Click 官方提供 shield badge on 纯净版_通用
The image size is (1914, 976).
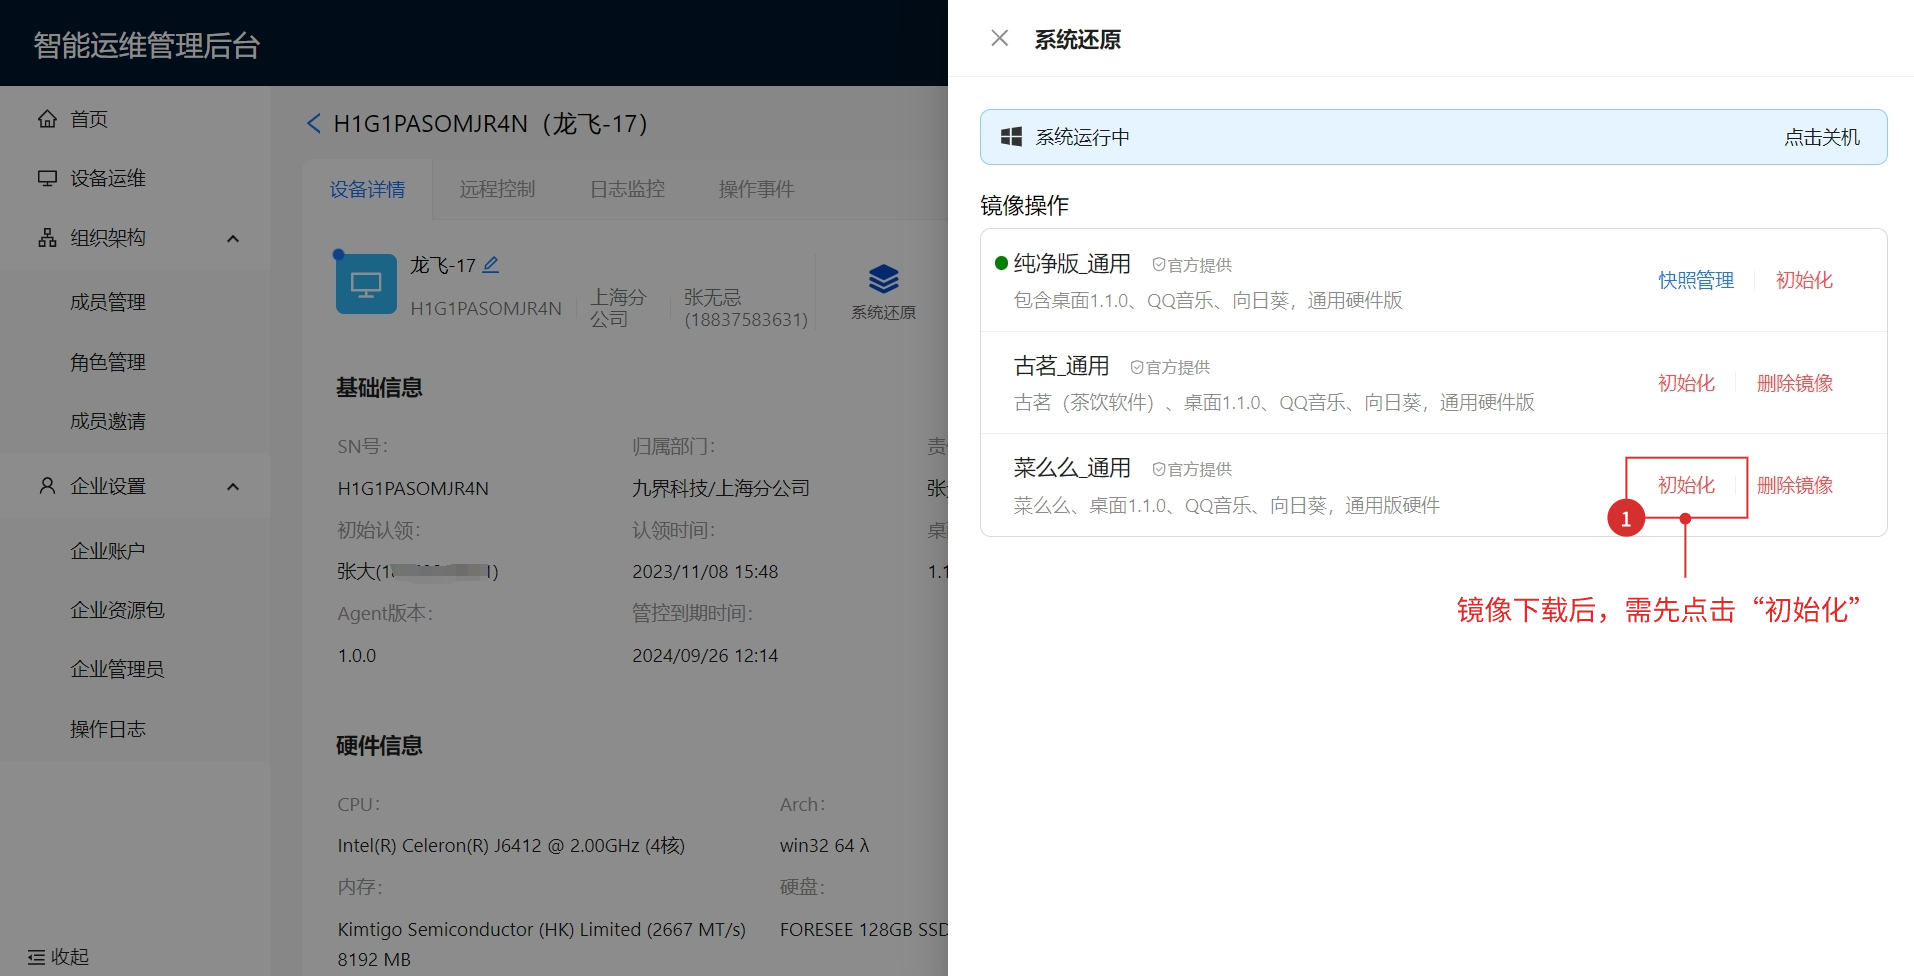[1192, 265]
